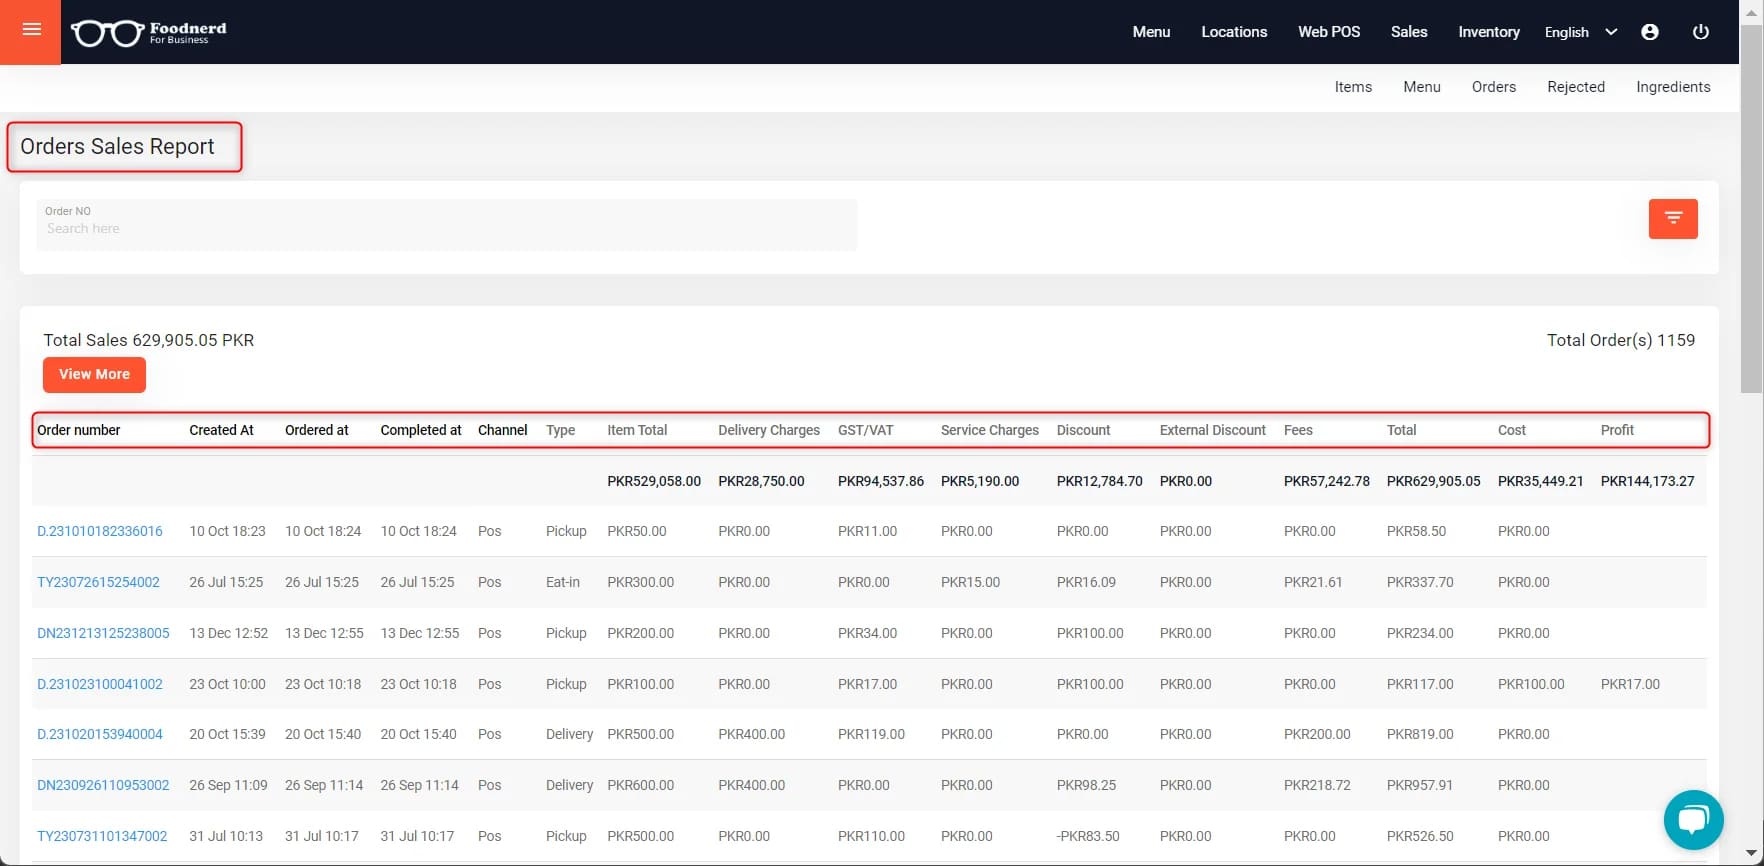This screenshot has width=1764, height=866.
Task: Click the Profit column header
Action: [1617, 430]
